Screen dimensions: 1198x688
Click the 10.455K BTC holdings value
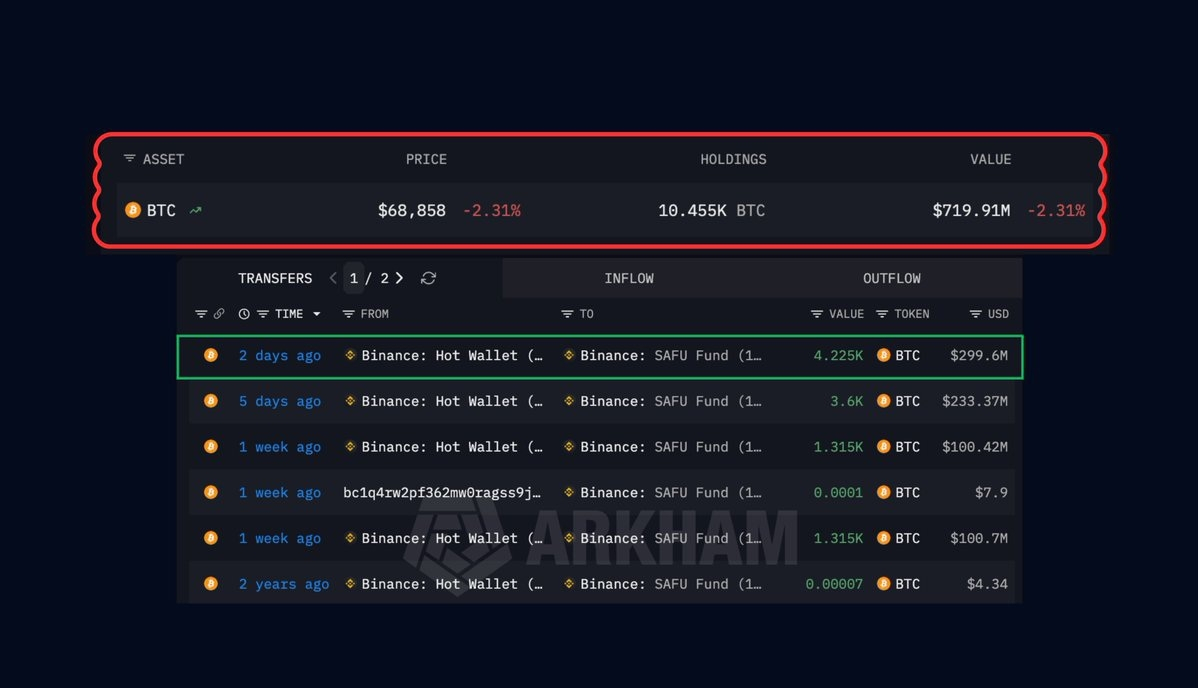711,210
